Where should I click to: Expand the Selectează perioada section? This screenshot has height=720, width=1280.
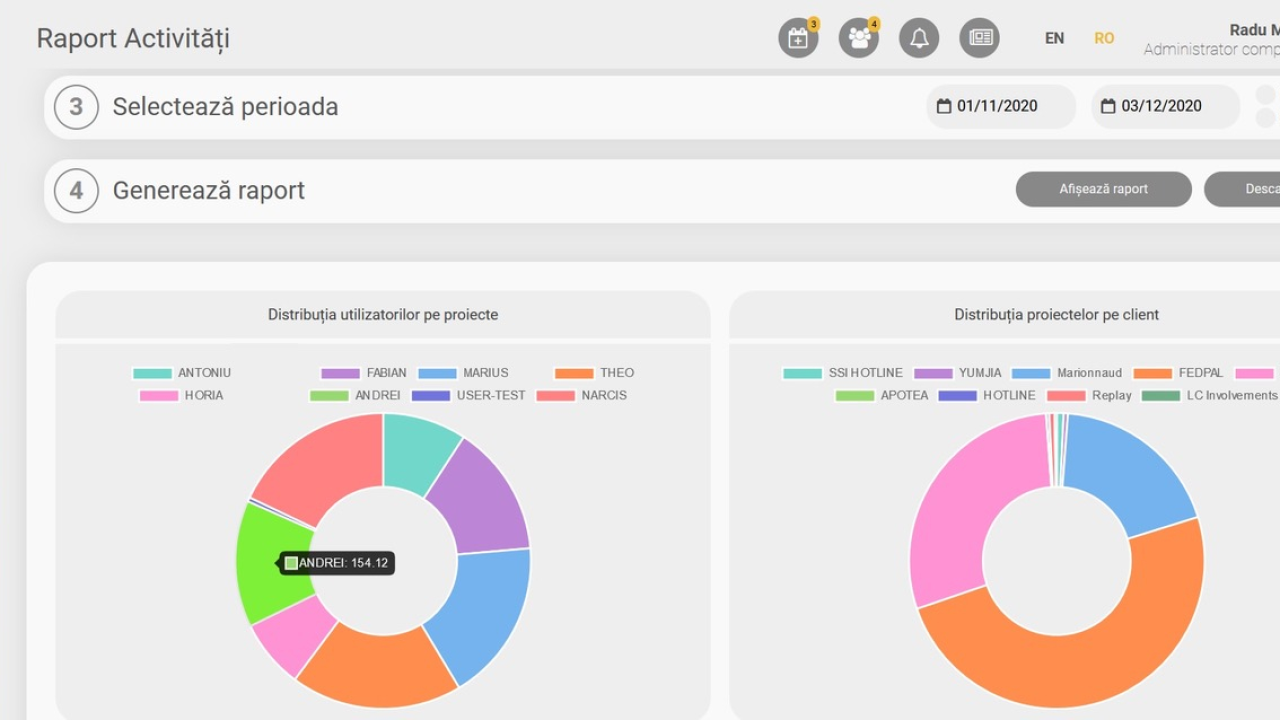225,107
